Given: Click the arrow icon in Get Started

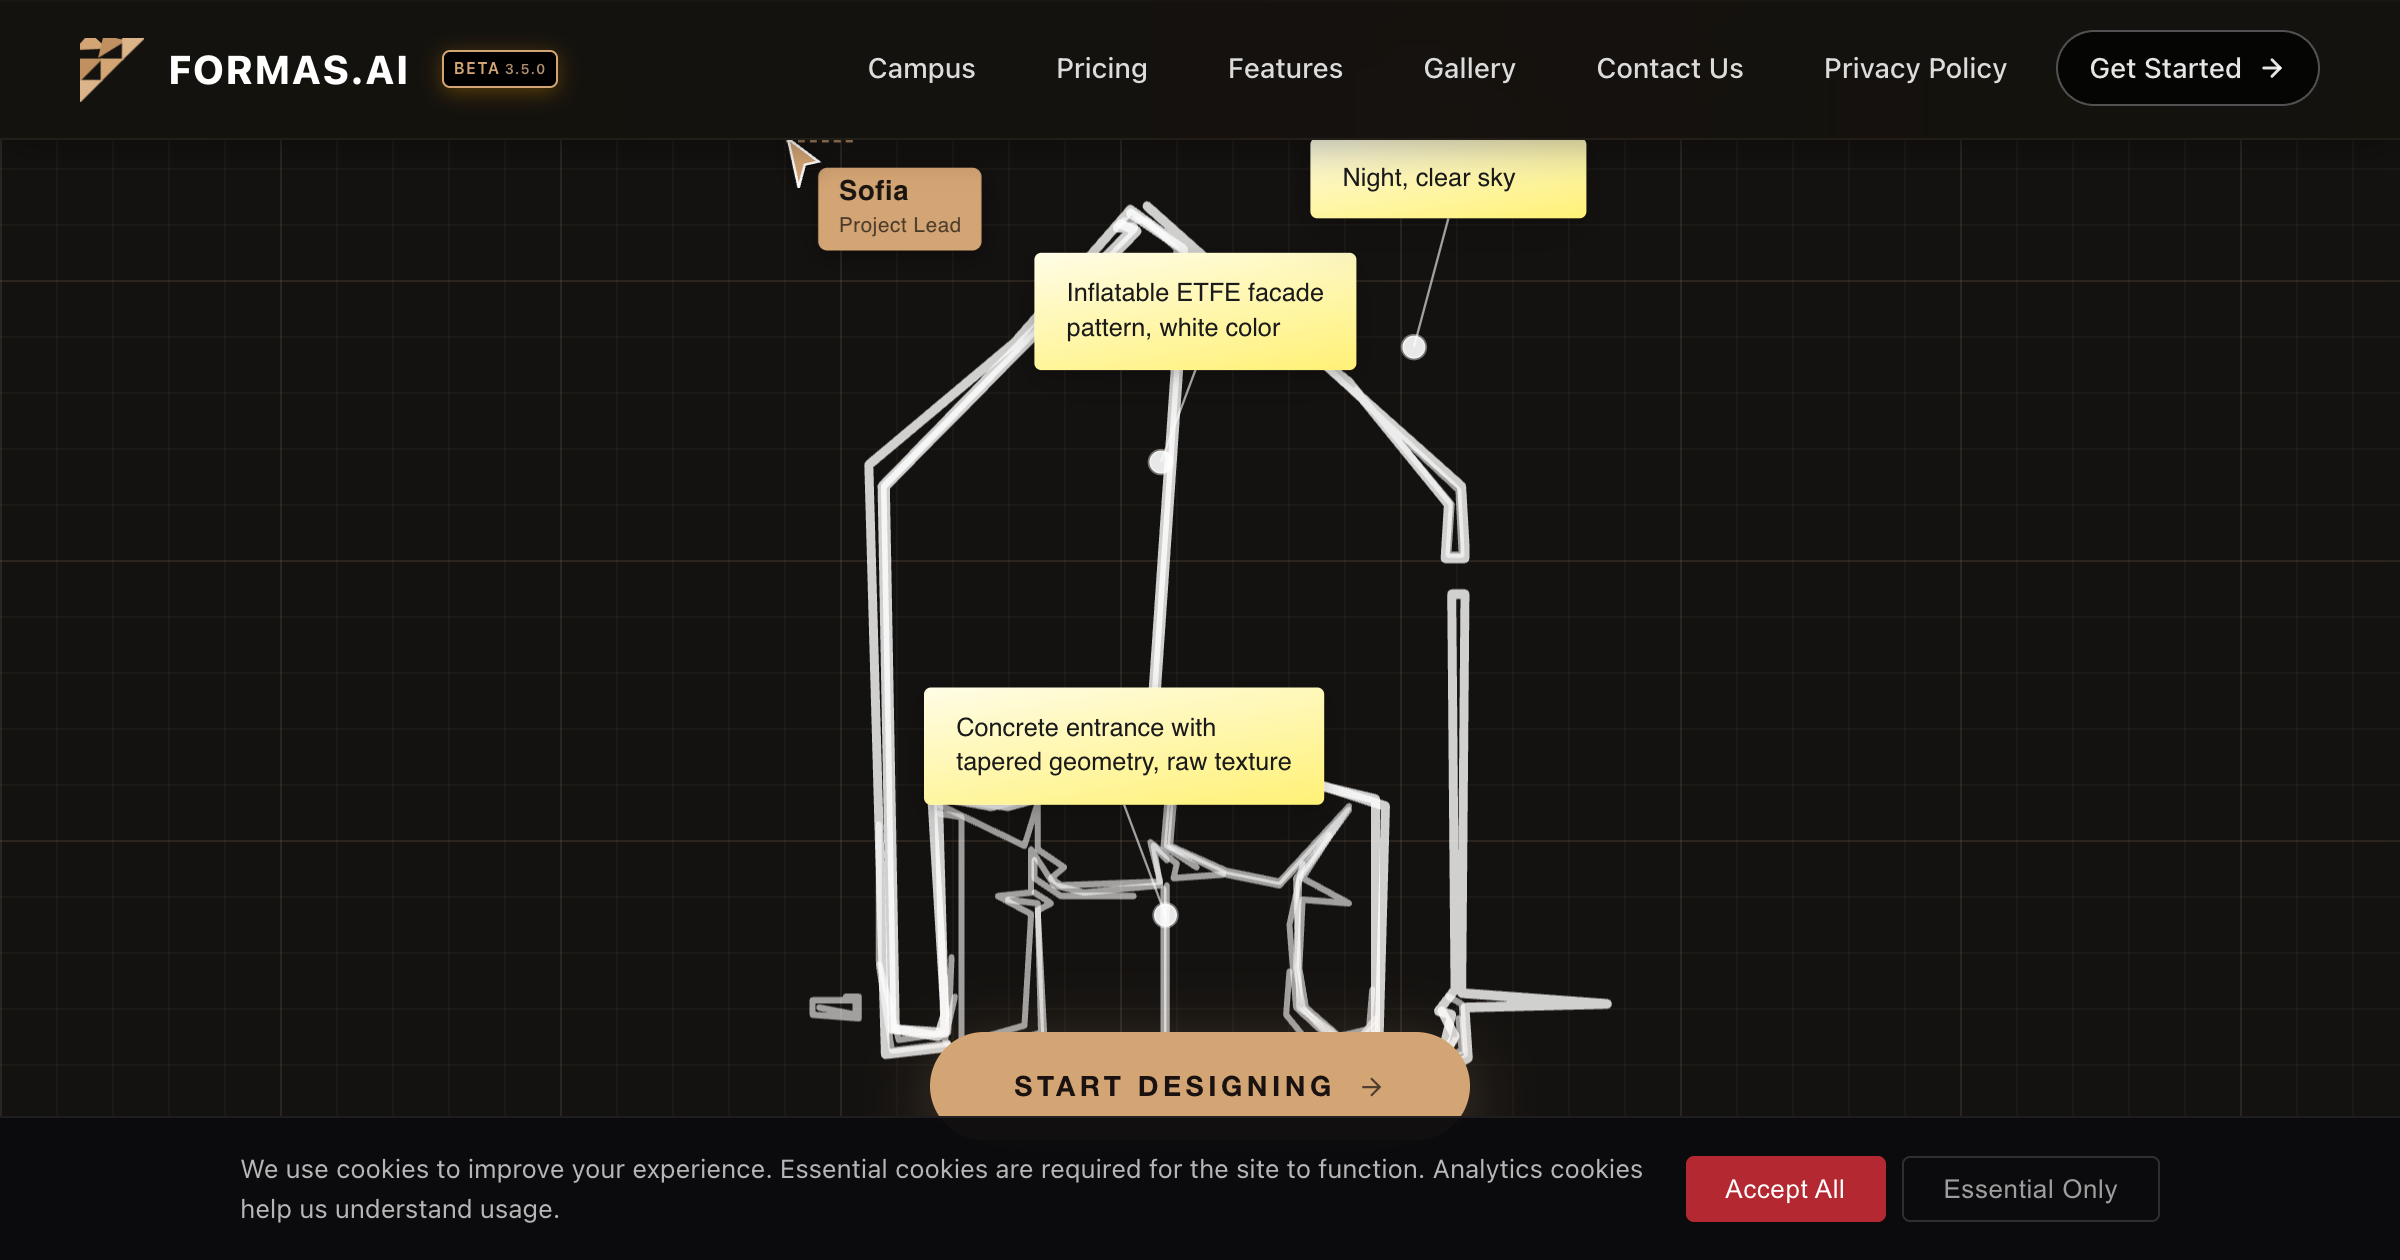Looking at the screenshot, I should tap(2273, 68).
